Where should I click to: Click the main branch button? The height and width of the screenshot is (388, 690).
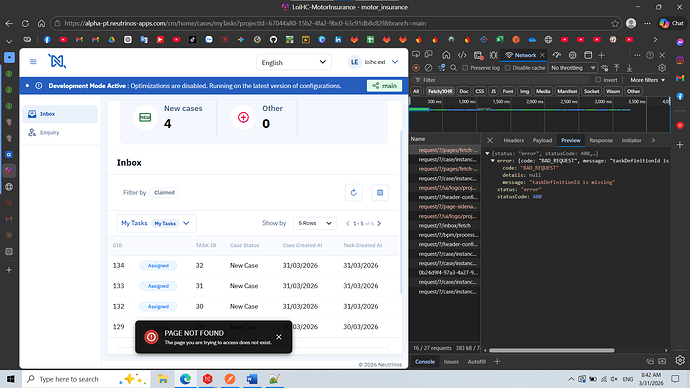tap(384, 86)
